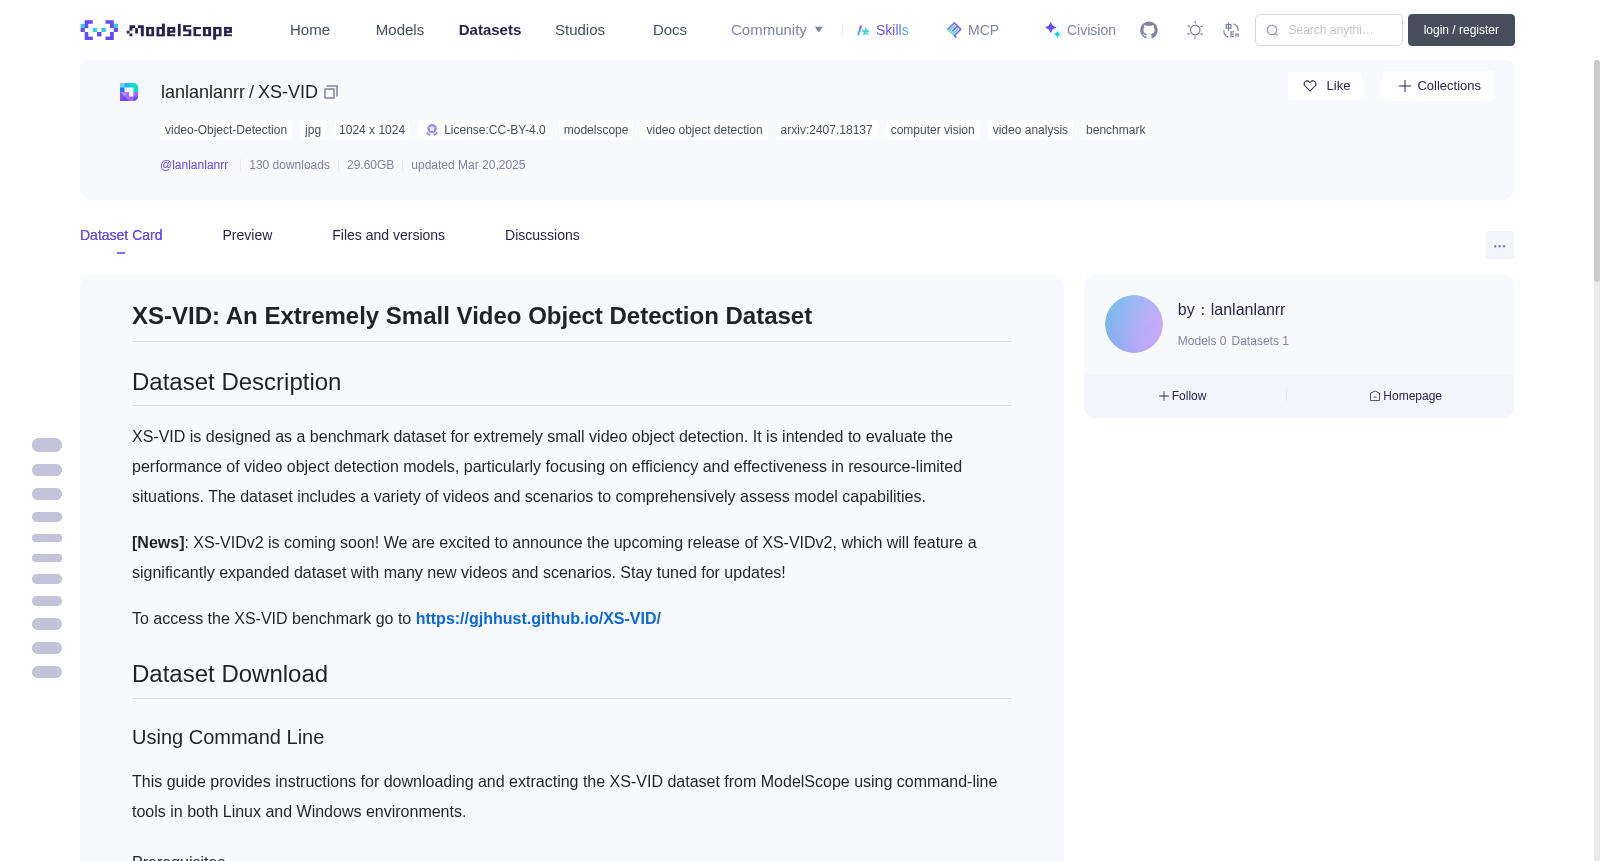Click the computer vision tag
This screenshot has height=861, width=1600.
coord(932,130)
